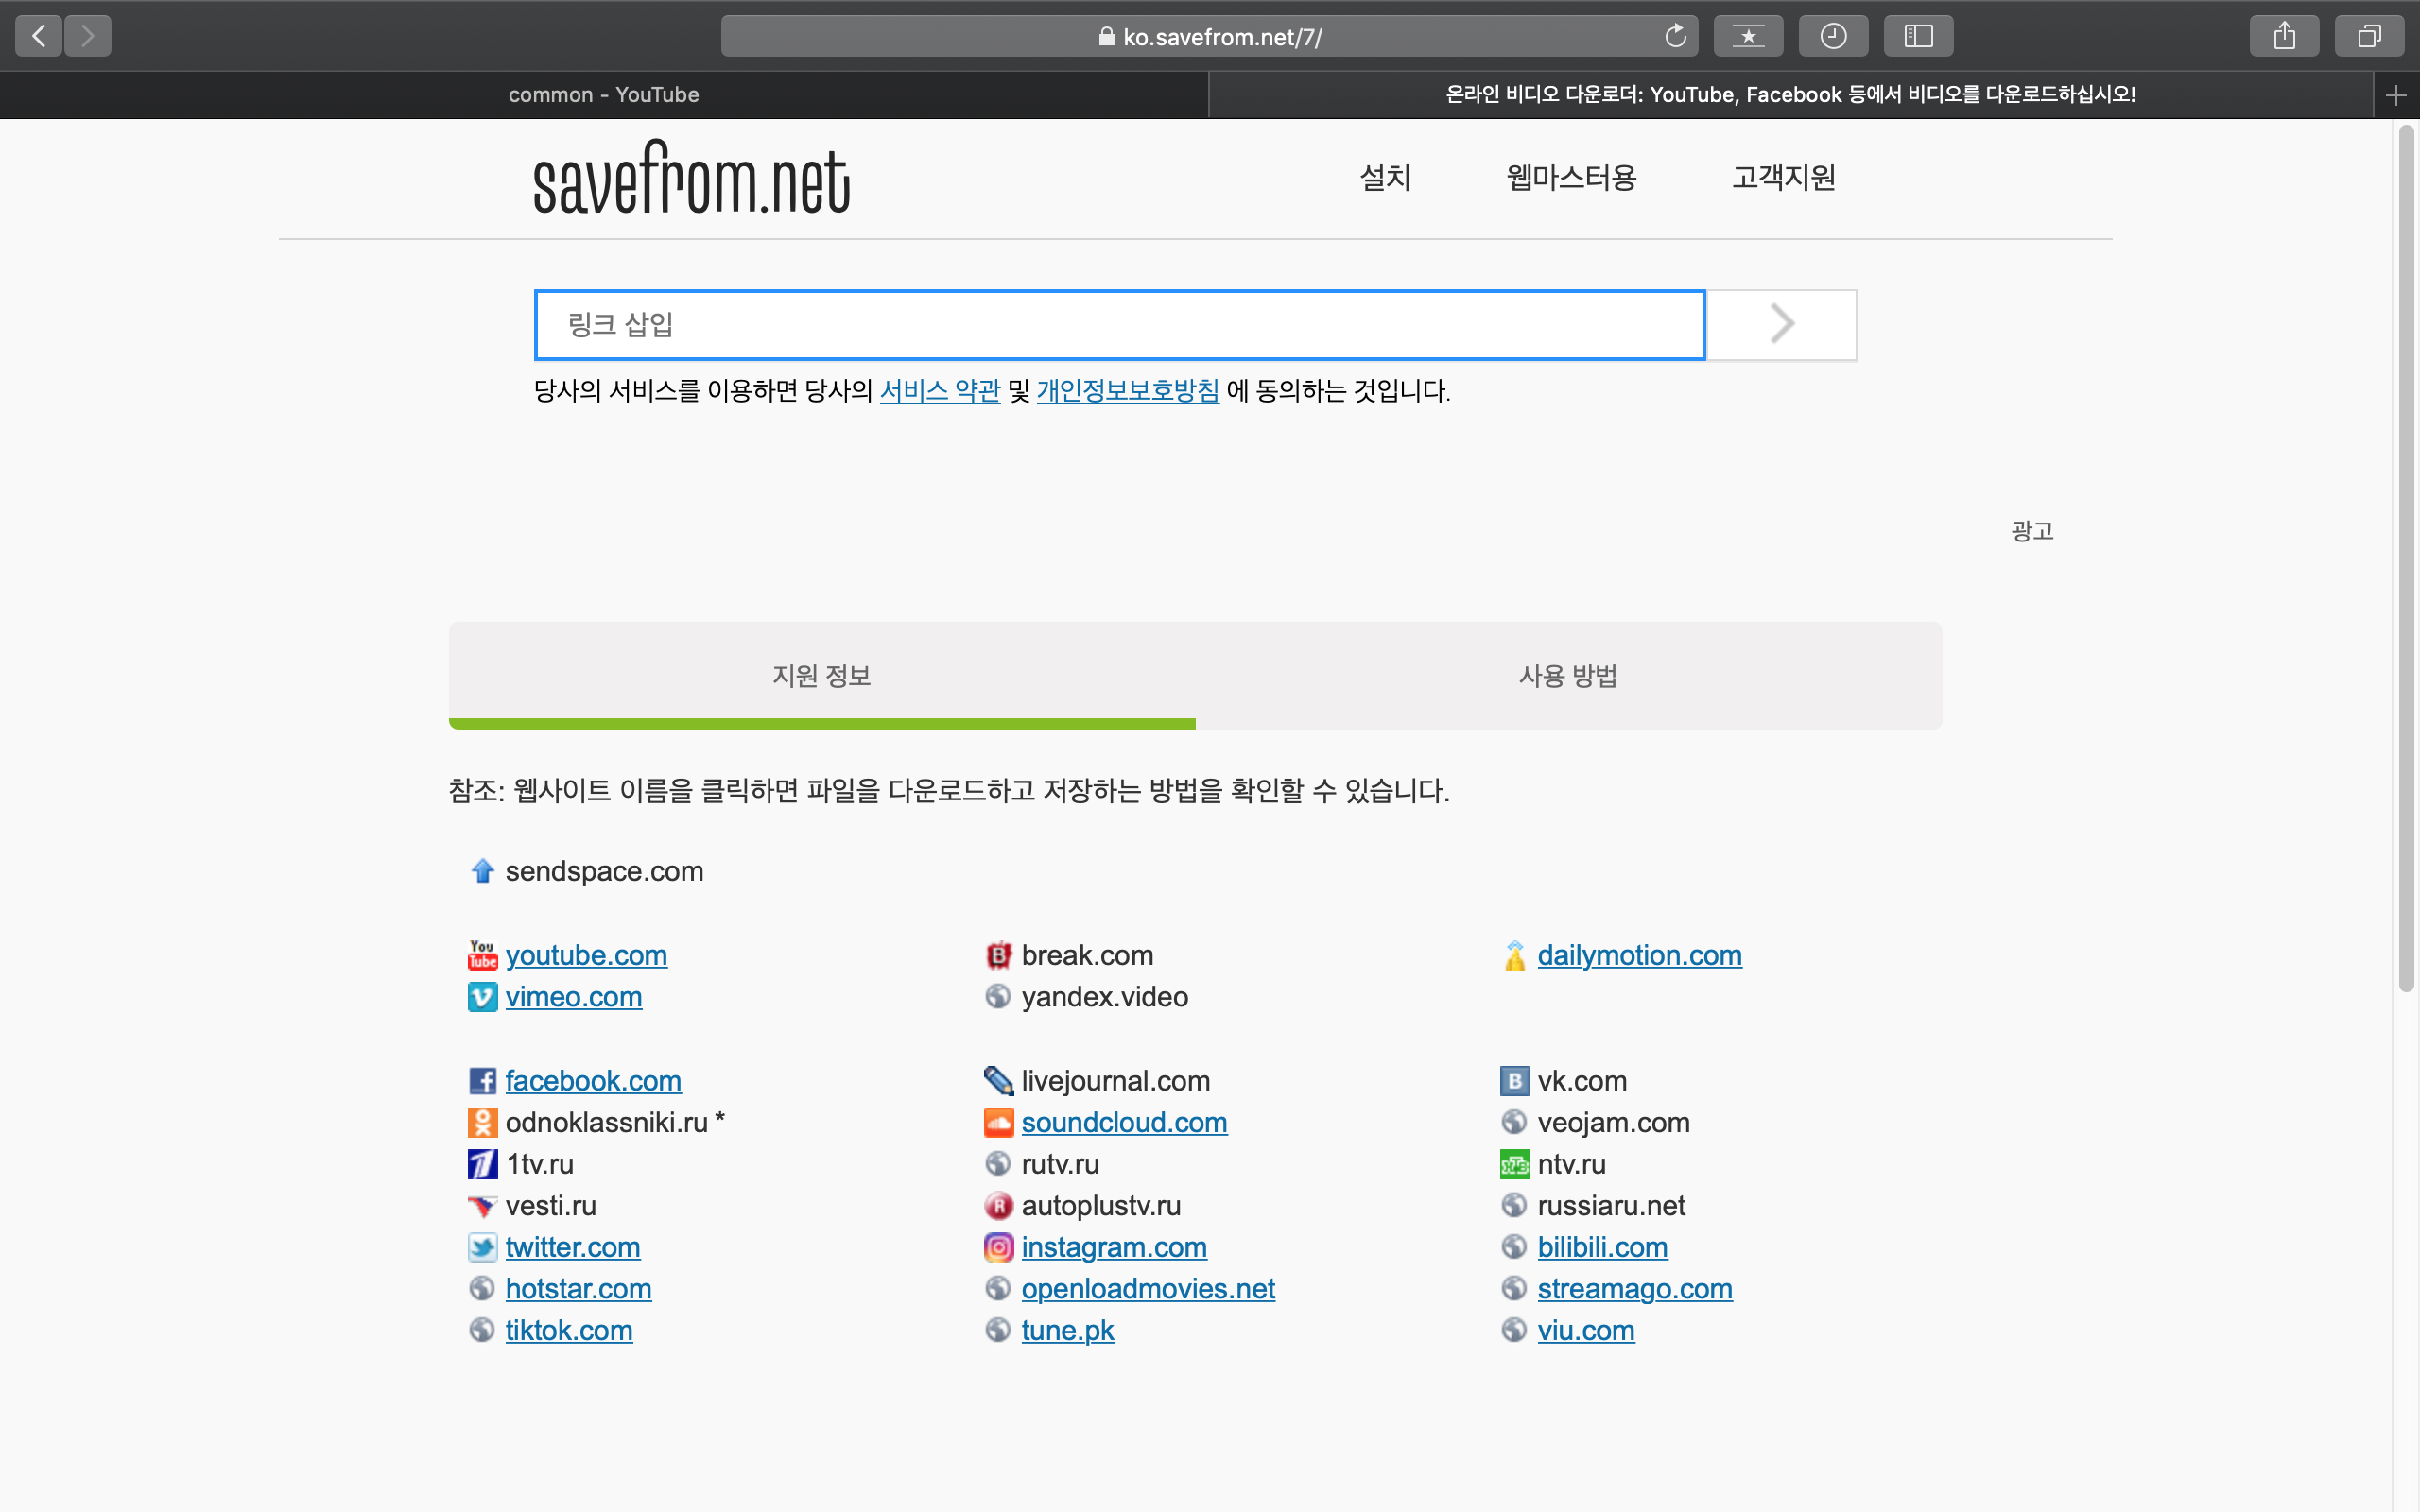The height and width of the screenshot is (1512, 2420).
Task: Toggle the sidebar panel button
Action: tap(1918, 37)
